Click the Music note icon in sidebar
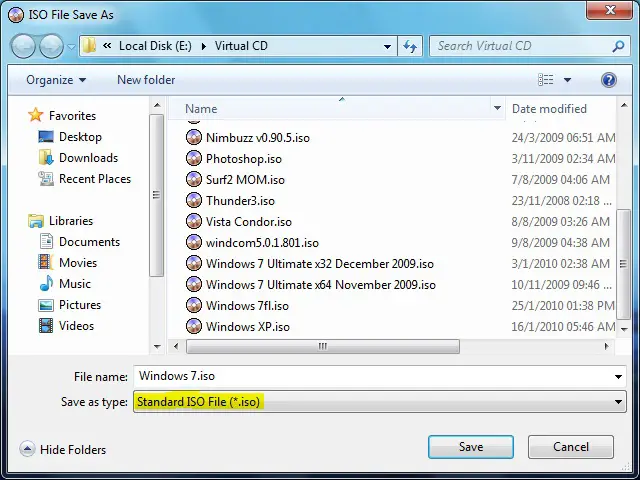Viewport: 640px width, 480px height. [46, 283]
